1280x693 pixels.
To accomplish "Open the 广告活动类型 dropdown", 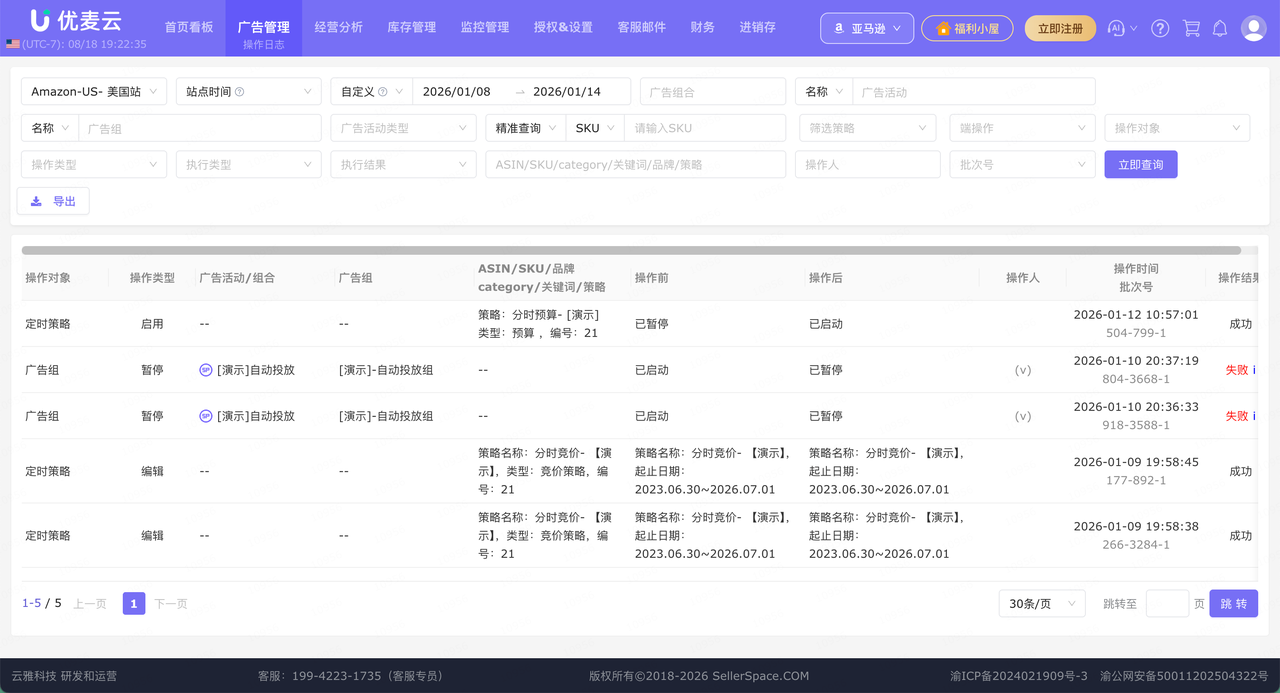I will click(x=403, y=128).
